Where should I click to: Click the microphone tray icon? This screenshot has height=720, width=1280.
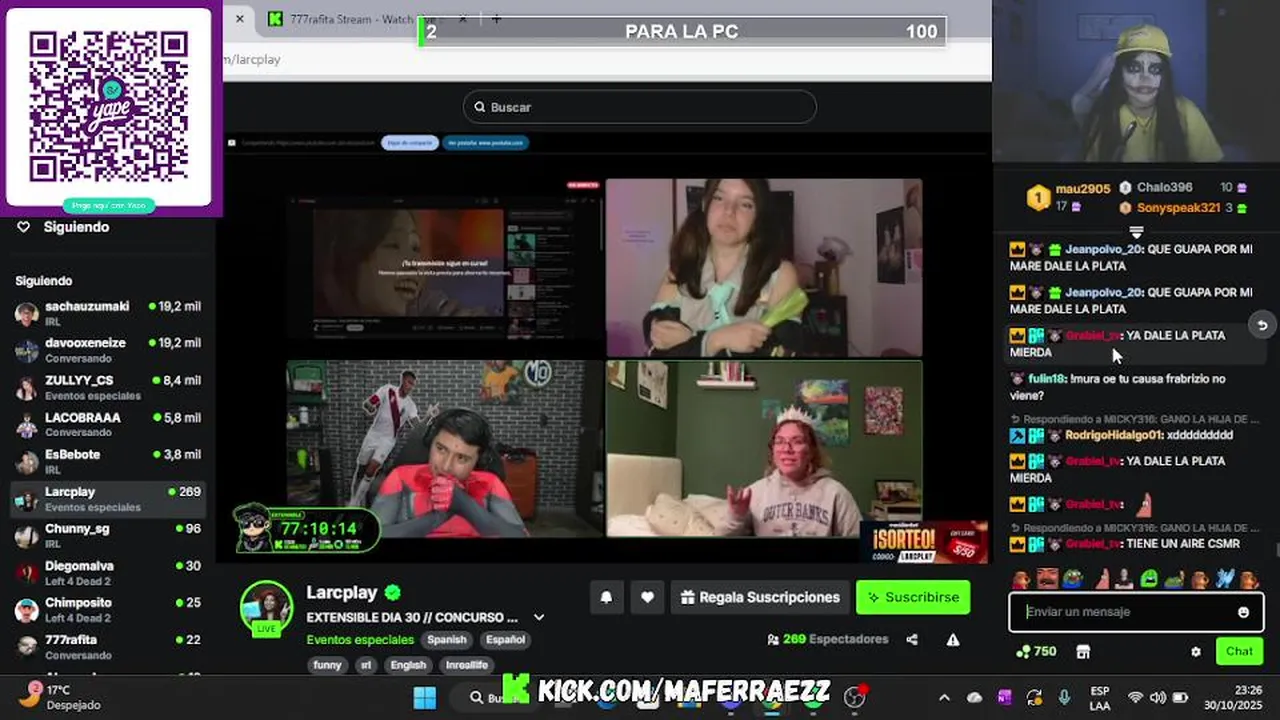pos(1064,697)
